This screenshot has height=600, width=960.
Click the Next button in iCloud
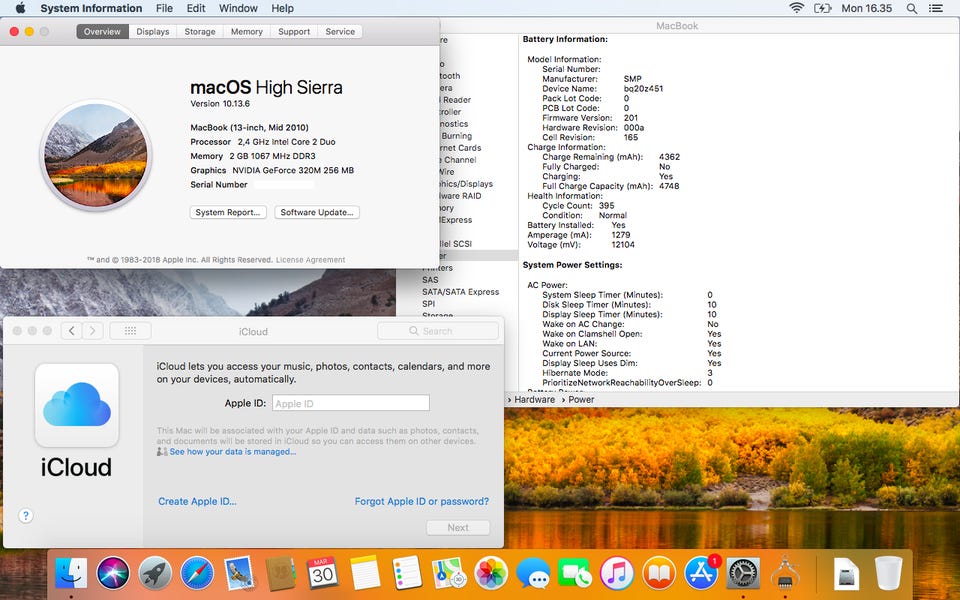pos(458,527)
